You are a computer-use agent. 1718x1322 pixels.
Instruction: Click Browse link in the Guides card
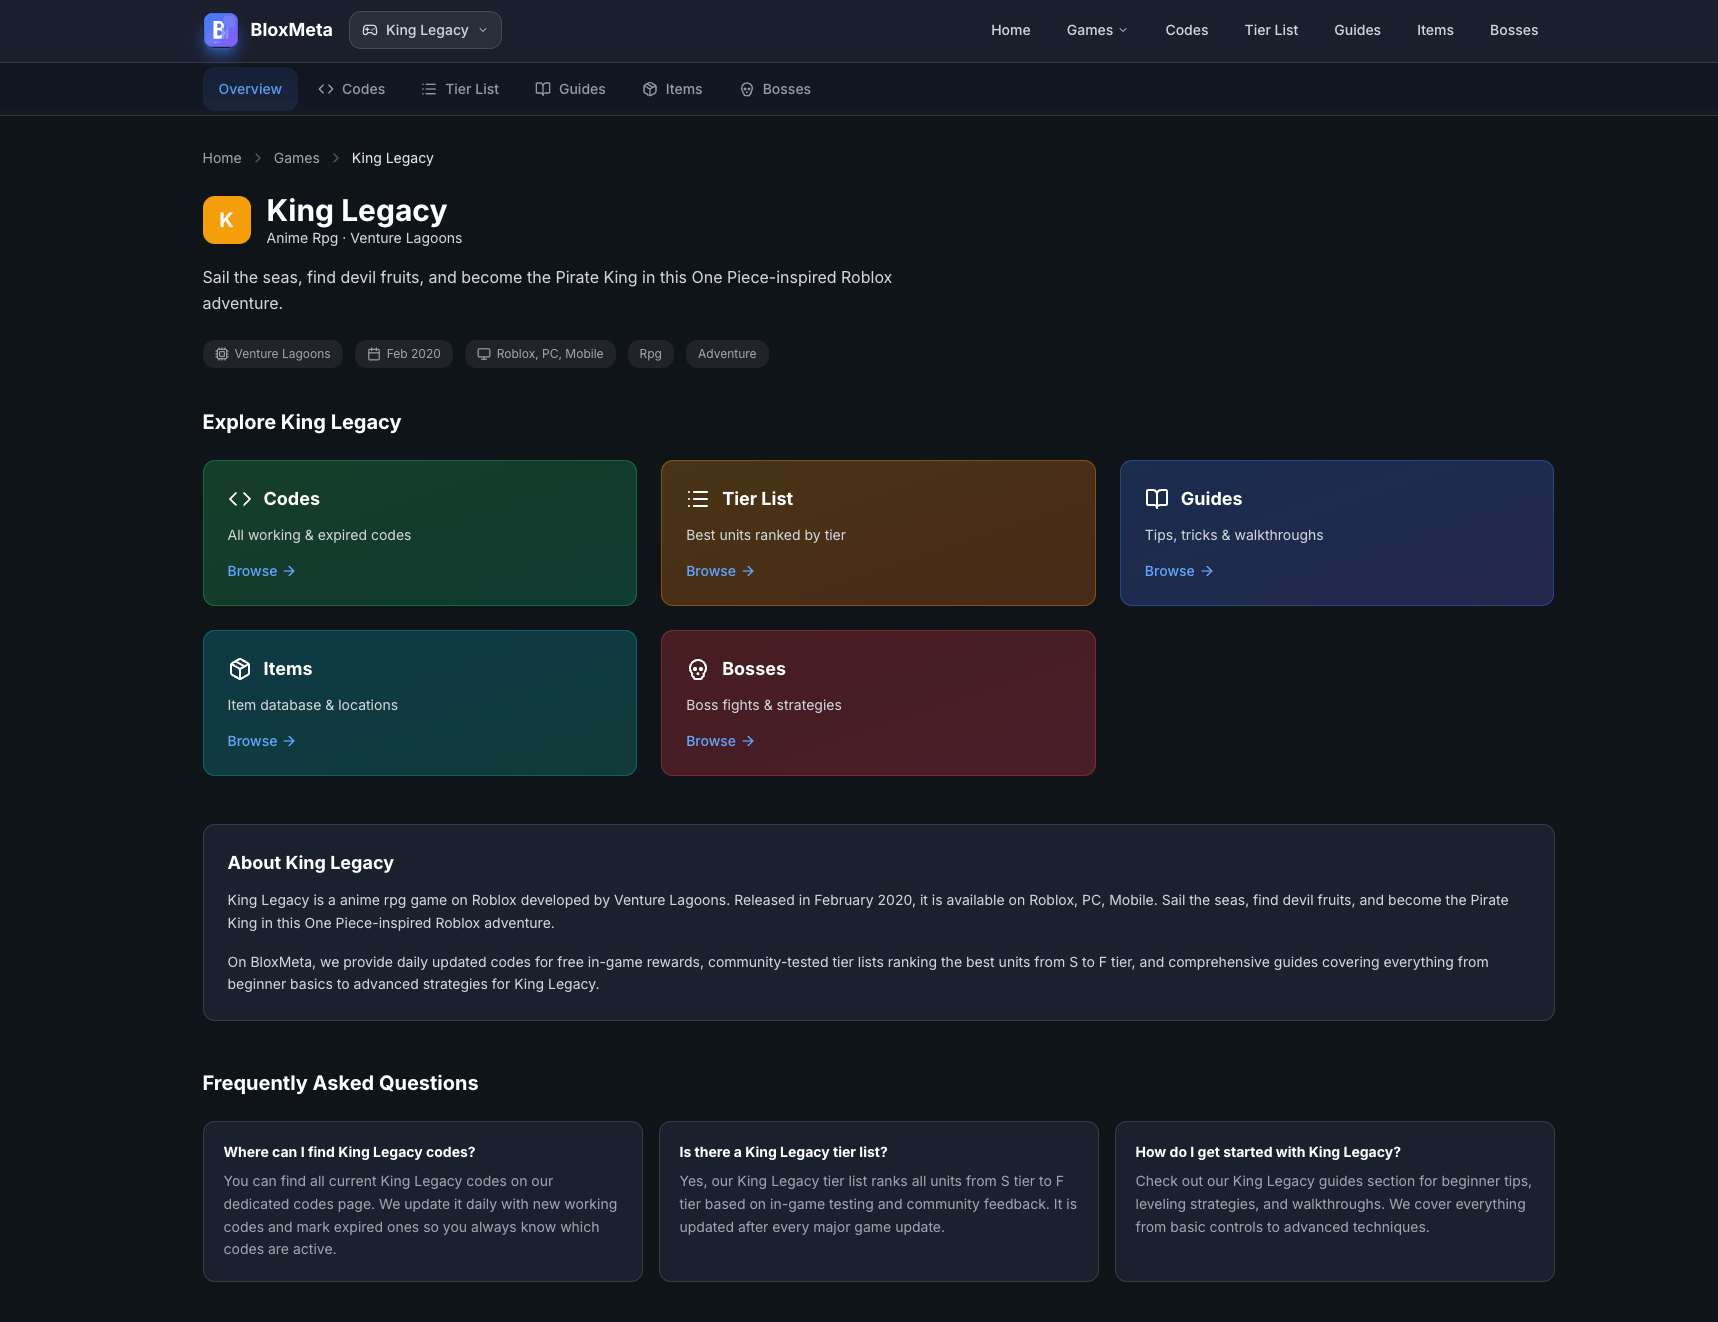pos(1179,571)
